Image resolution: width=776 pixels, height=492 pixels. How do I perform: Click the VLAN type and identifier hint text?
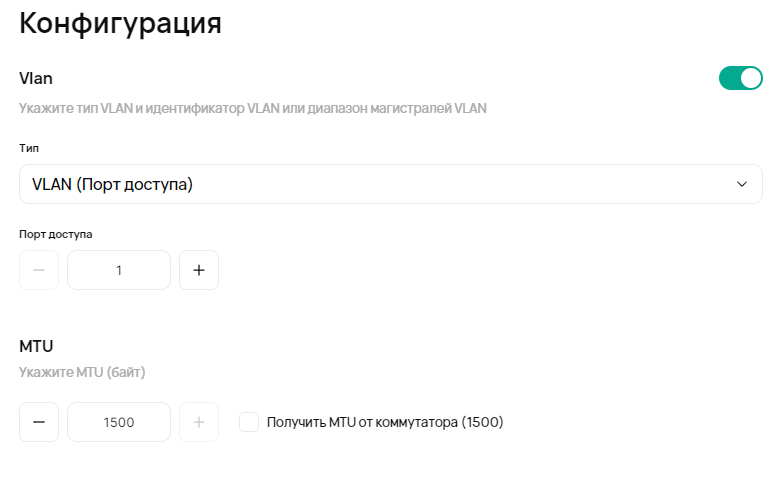pos(253,108)
